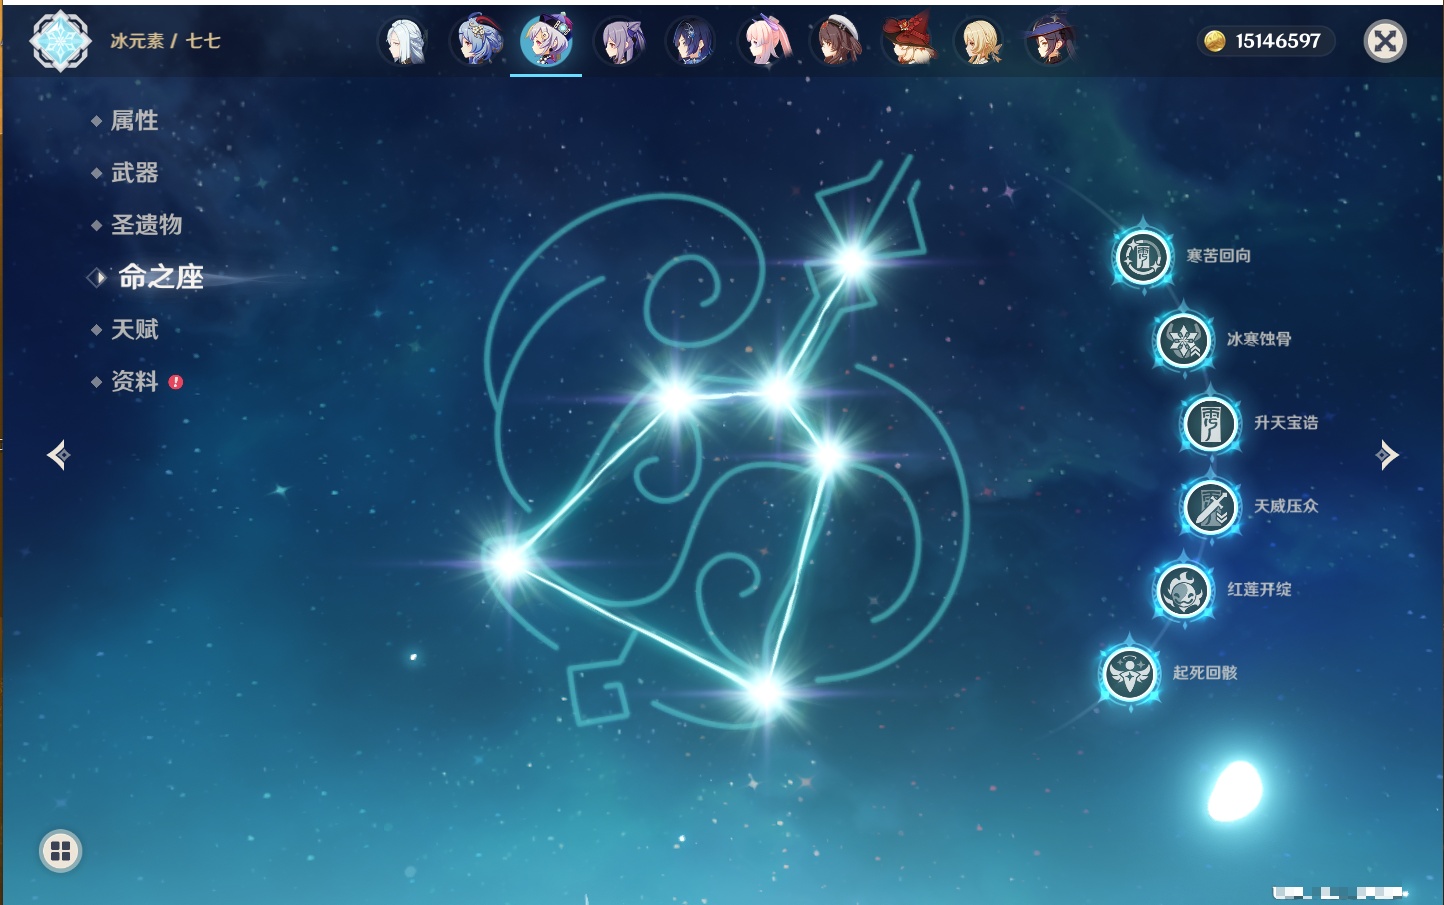
Task: Click the Mora amount 15146597
Action: [1278, 41]
